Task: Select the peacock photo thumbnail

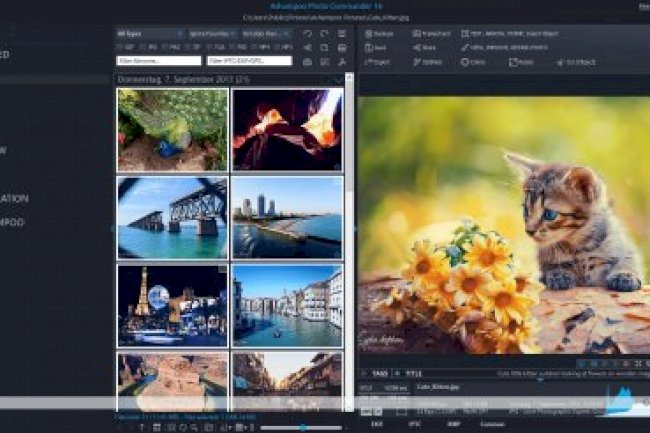Action: click(172, 130)
